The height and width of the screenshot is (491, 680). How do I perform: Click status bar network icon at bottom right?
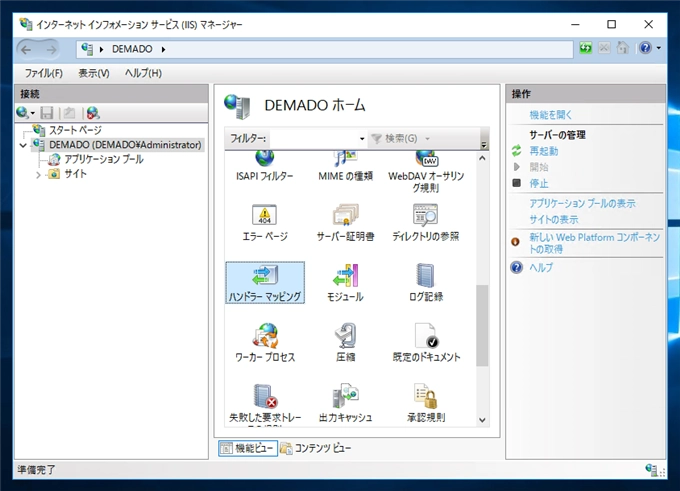pos(651,469)
